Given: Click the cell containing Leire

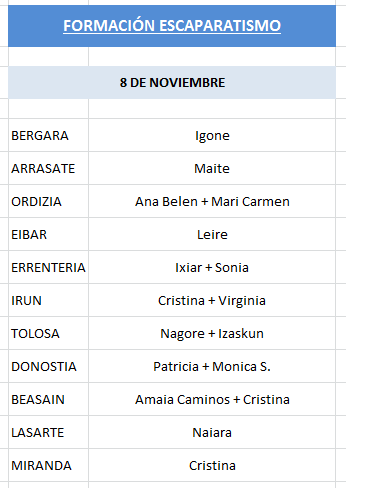Looking at the screenshot, I should tap(212, 234).
